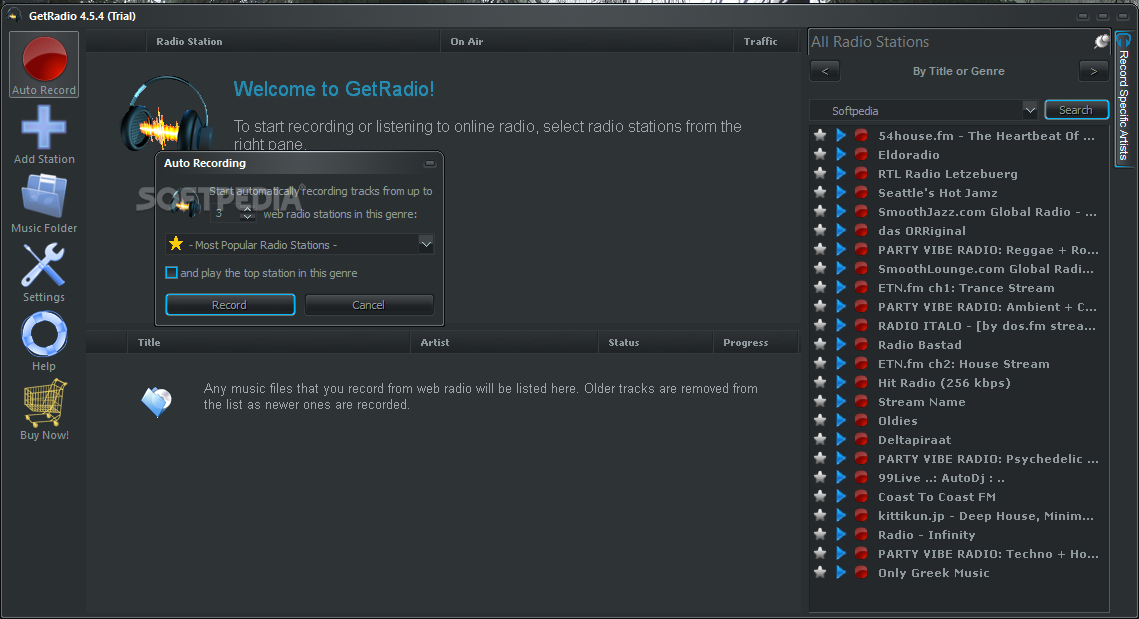Viewport: 1139px width, 619px height.
Task: Favorite RTL Radio Letzebuerg with star
Action: (820, 173)
